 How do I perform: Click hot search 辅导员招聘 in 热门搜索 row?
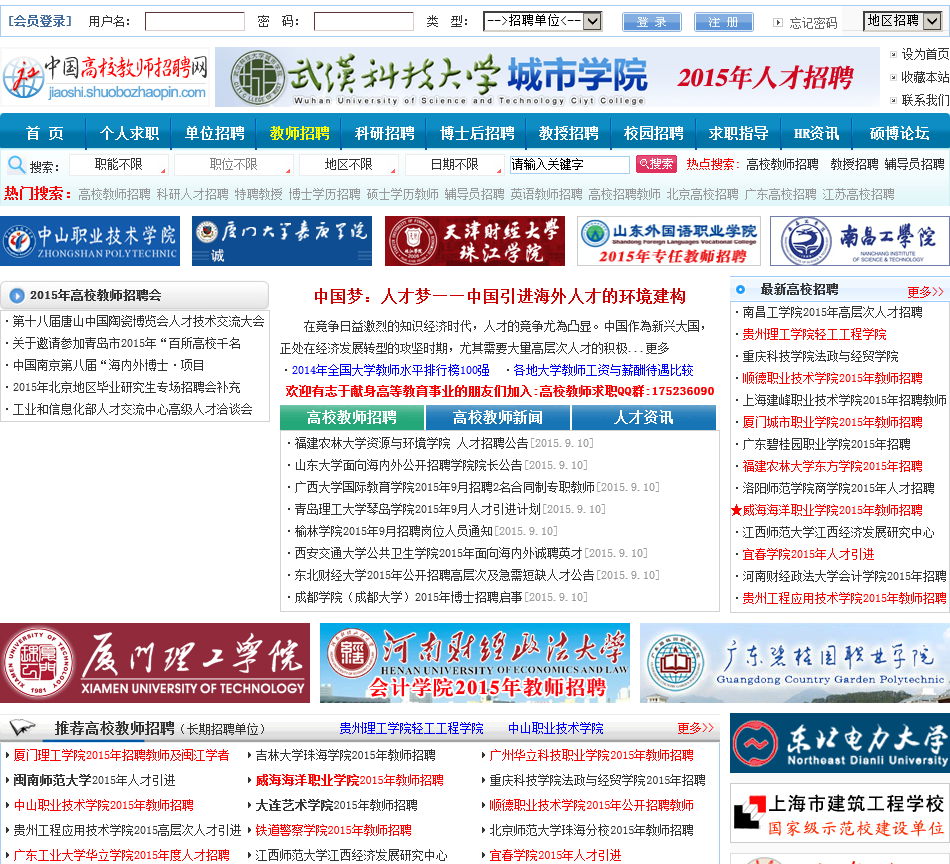[x=474, y=194]
